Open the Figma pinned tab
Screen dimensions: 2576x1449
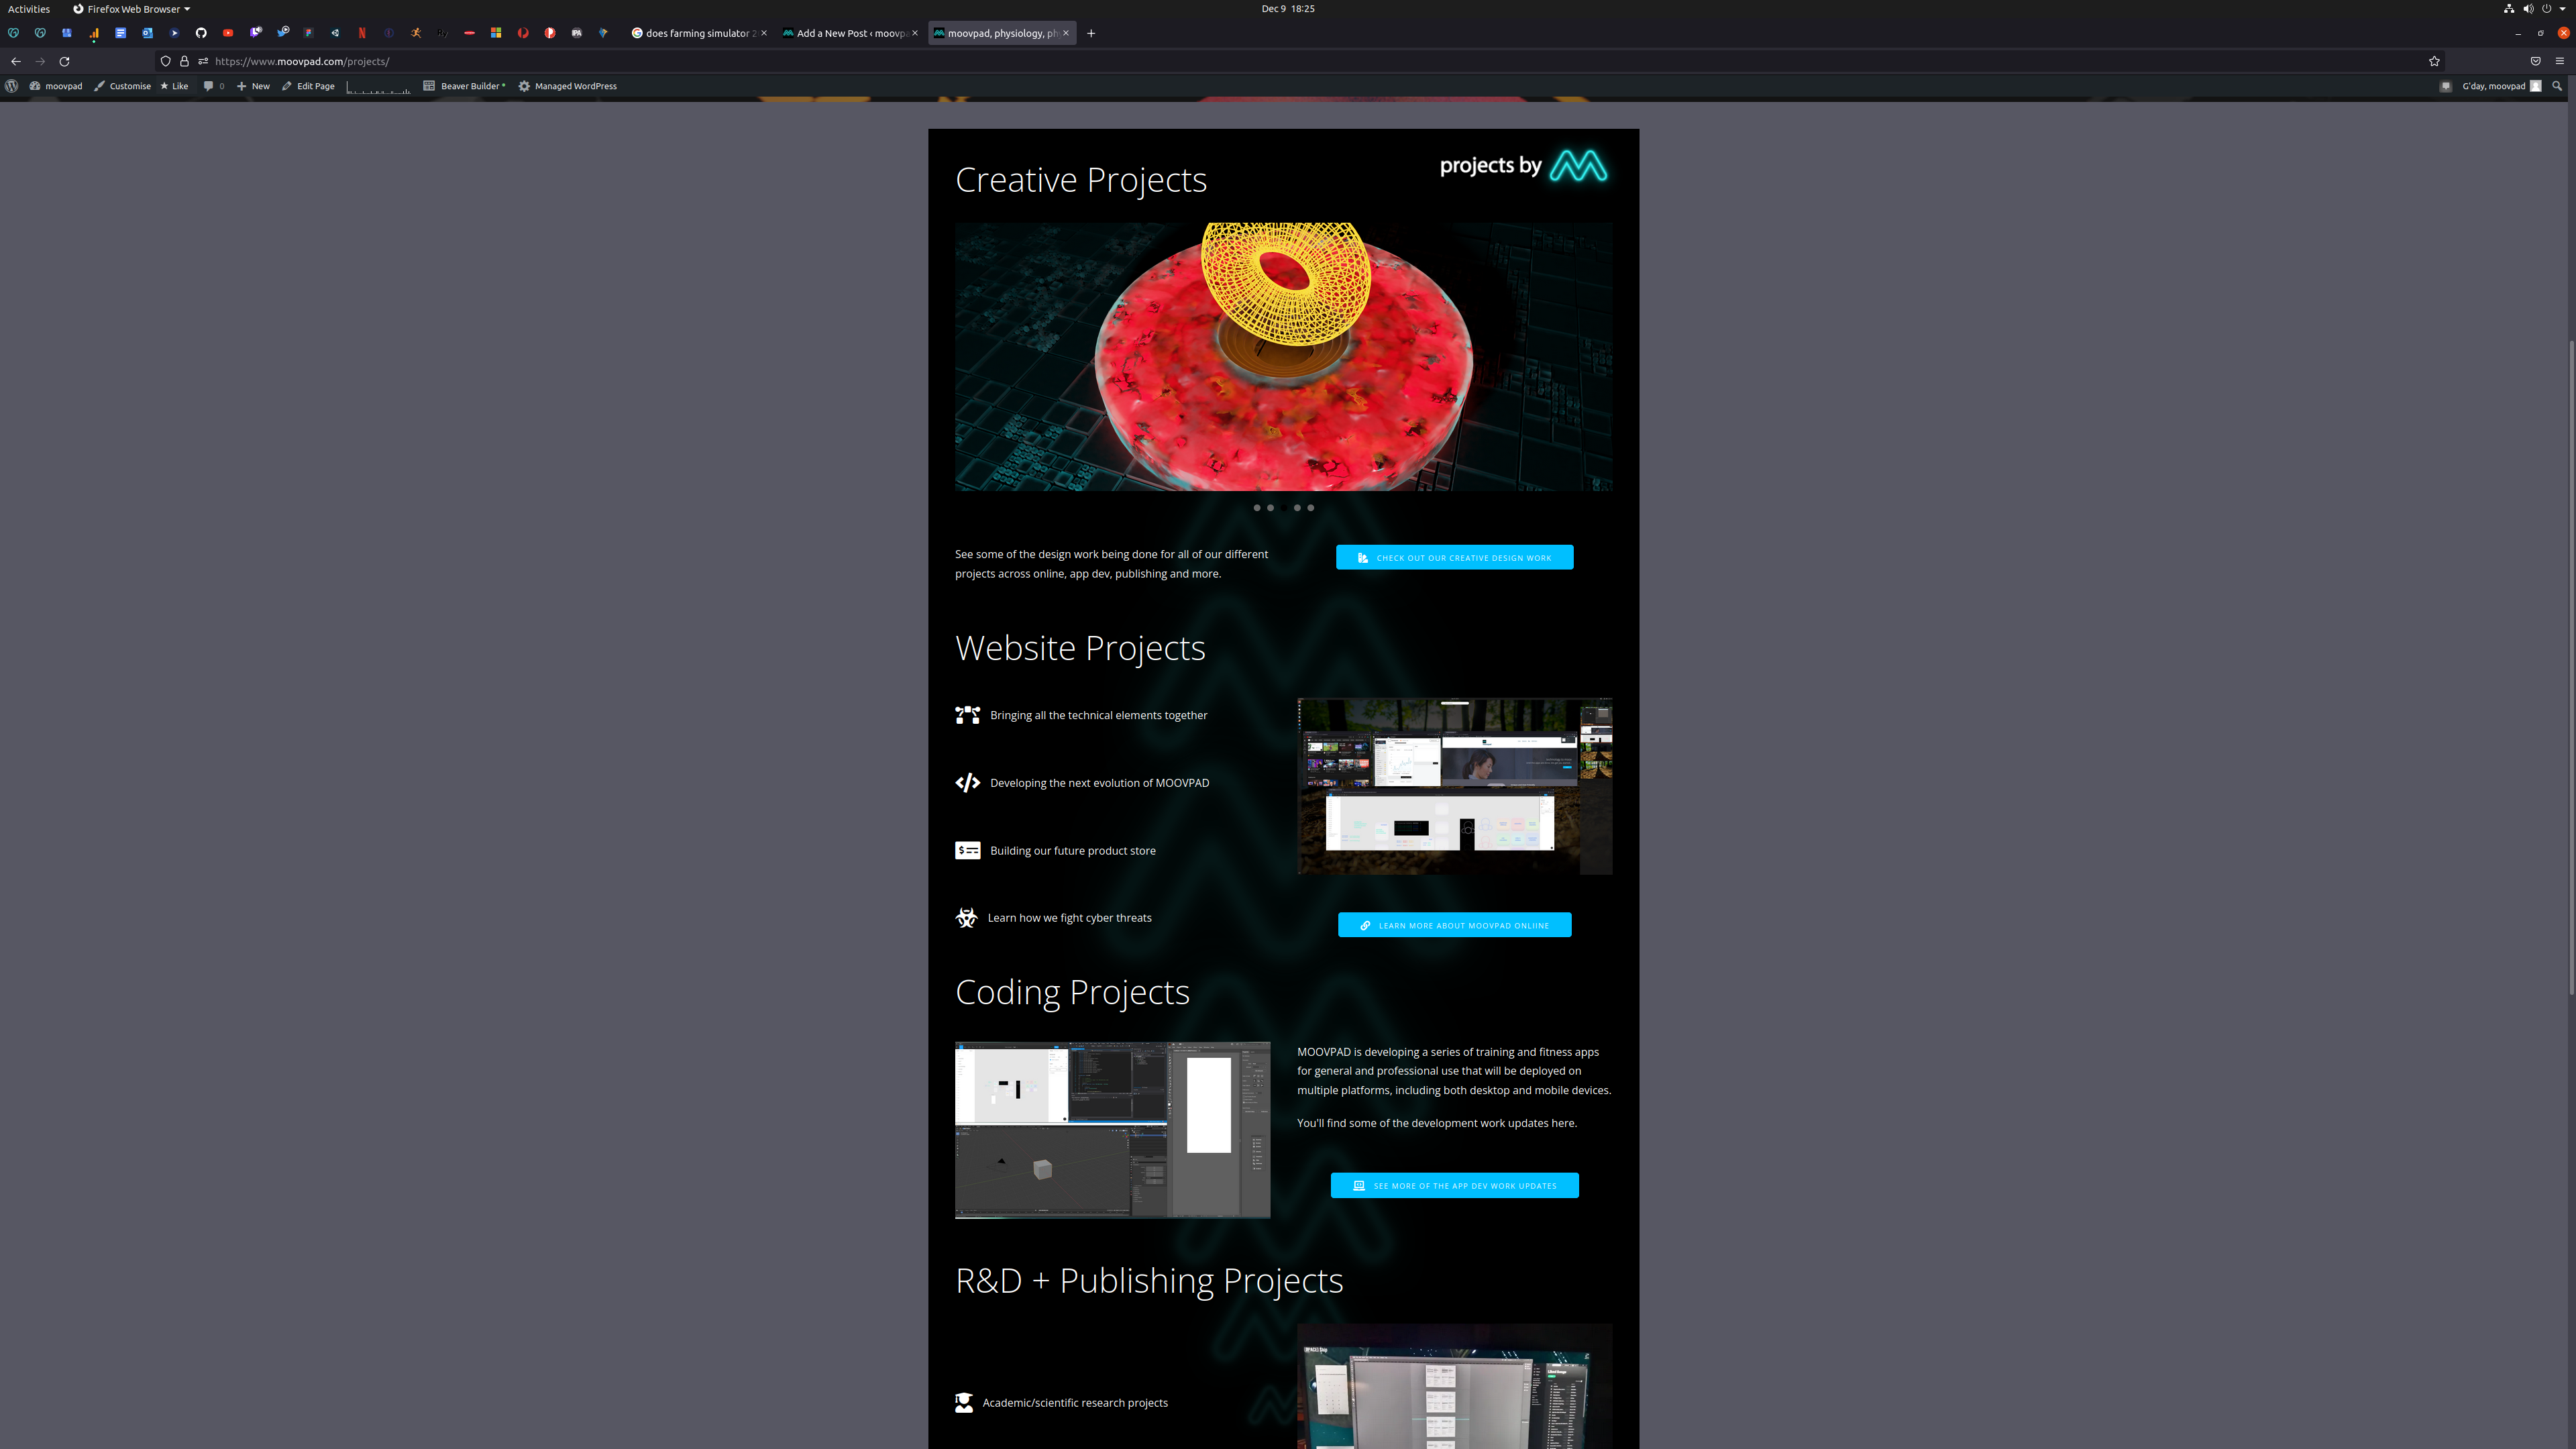pyautogui.click(x=308, y=33)
